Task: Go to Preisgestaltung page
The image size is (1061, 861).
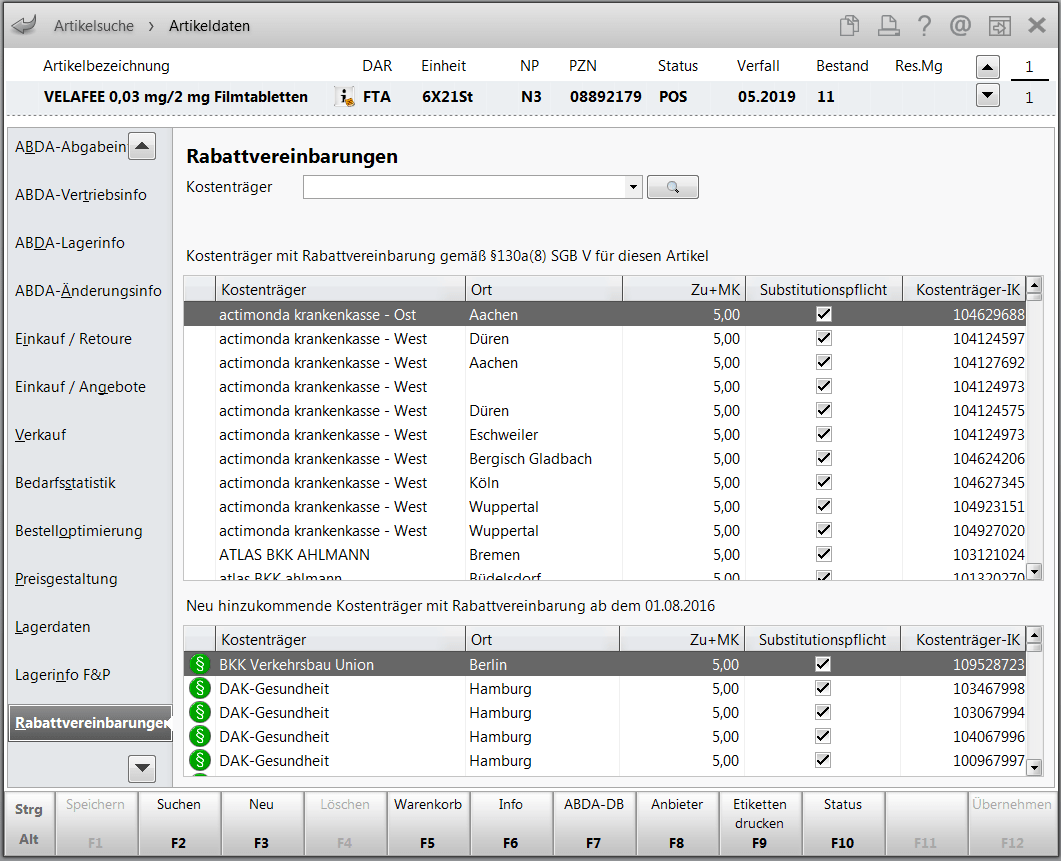Action: pos(66,579)
